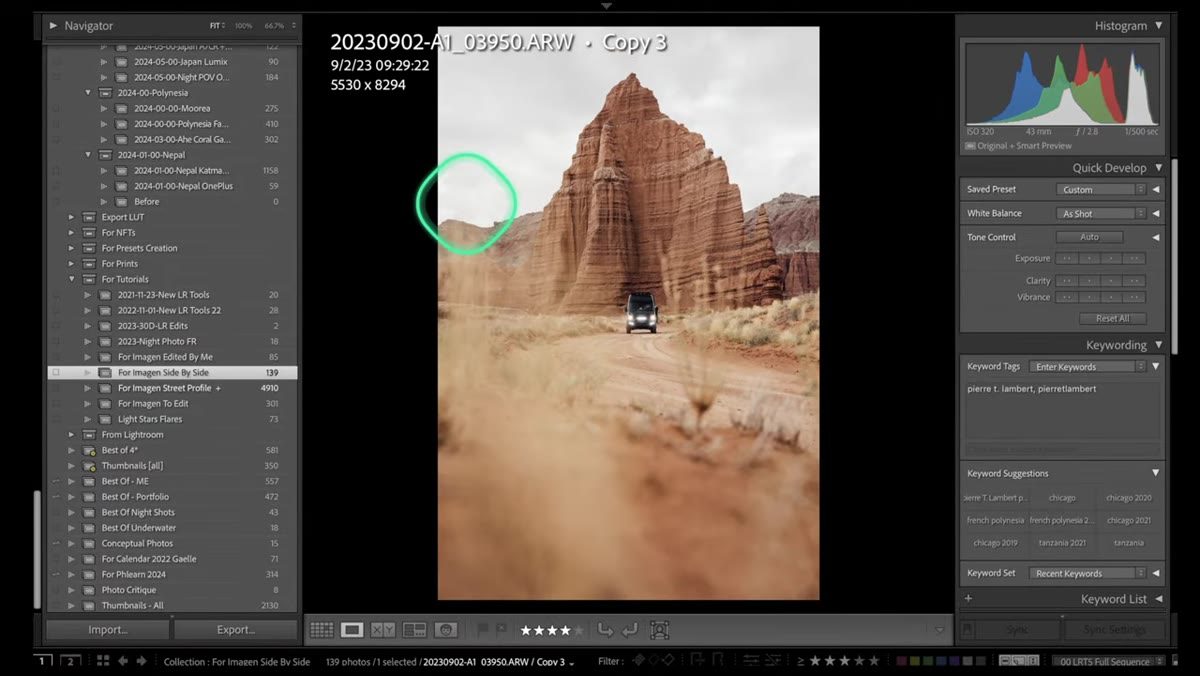1200x676 pixels.
Task: Filter by unedited photos crossed sliders icon
Action: point(773,661)
